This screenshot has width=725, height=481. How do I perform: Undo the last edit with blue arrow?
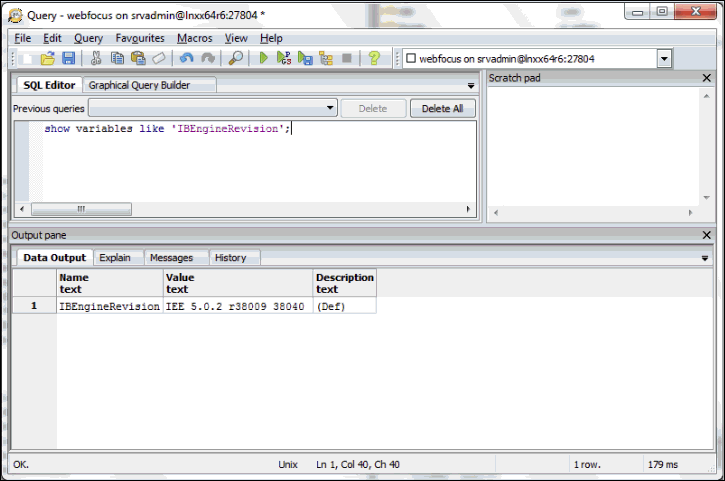click(x=186, y=58)
